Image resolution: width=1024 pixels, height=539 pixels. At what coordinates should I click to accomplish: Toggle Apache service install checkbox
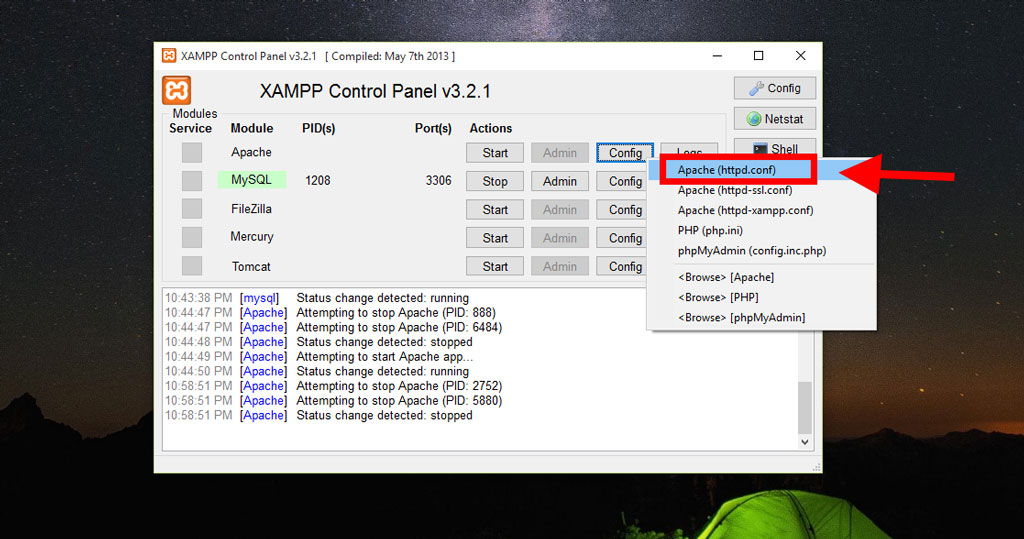point(191,152)
